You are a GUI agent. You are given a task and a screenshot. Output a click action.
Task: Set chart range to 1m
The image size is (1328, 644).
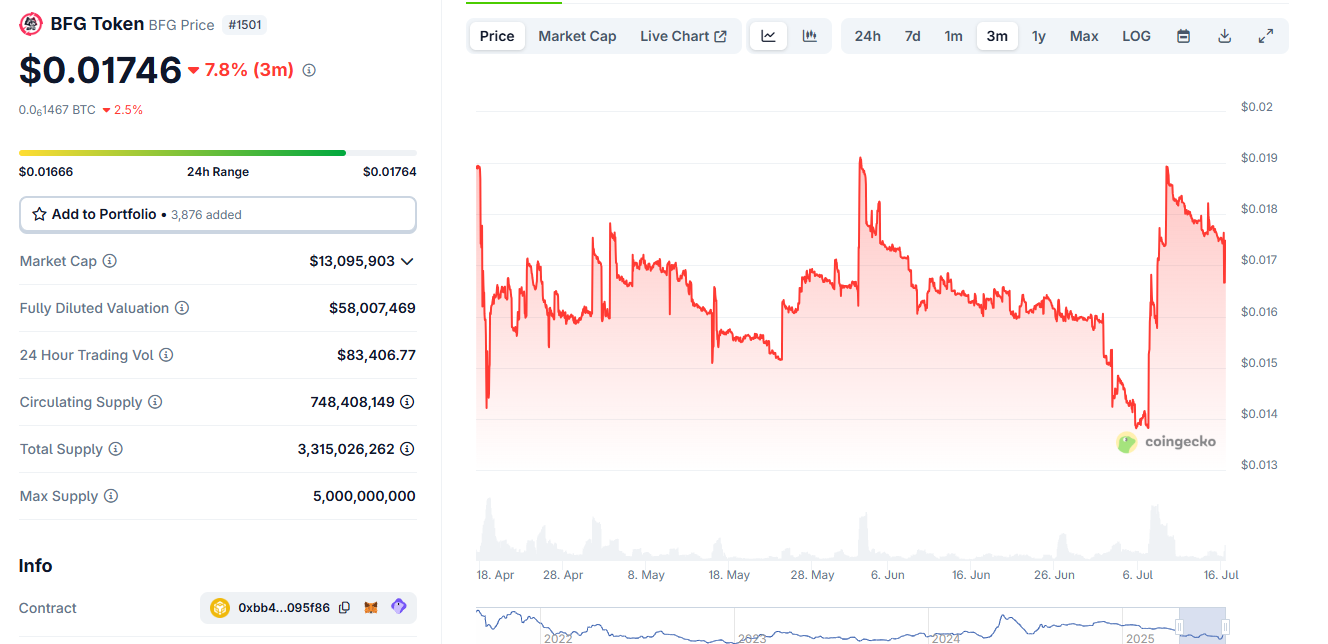953,36
